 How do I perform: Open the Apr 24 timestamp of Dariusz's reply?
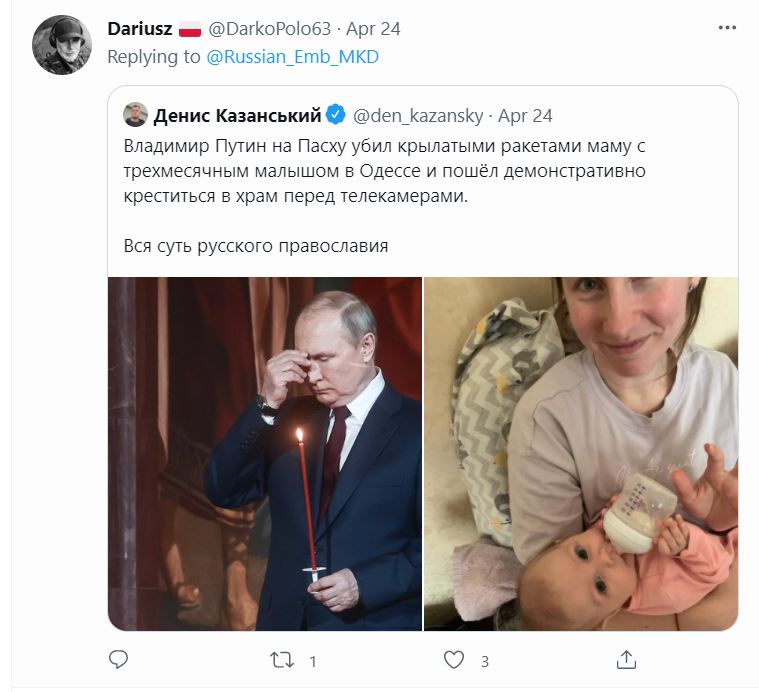pyautogui.click(x=373, y=29)
